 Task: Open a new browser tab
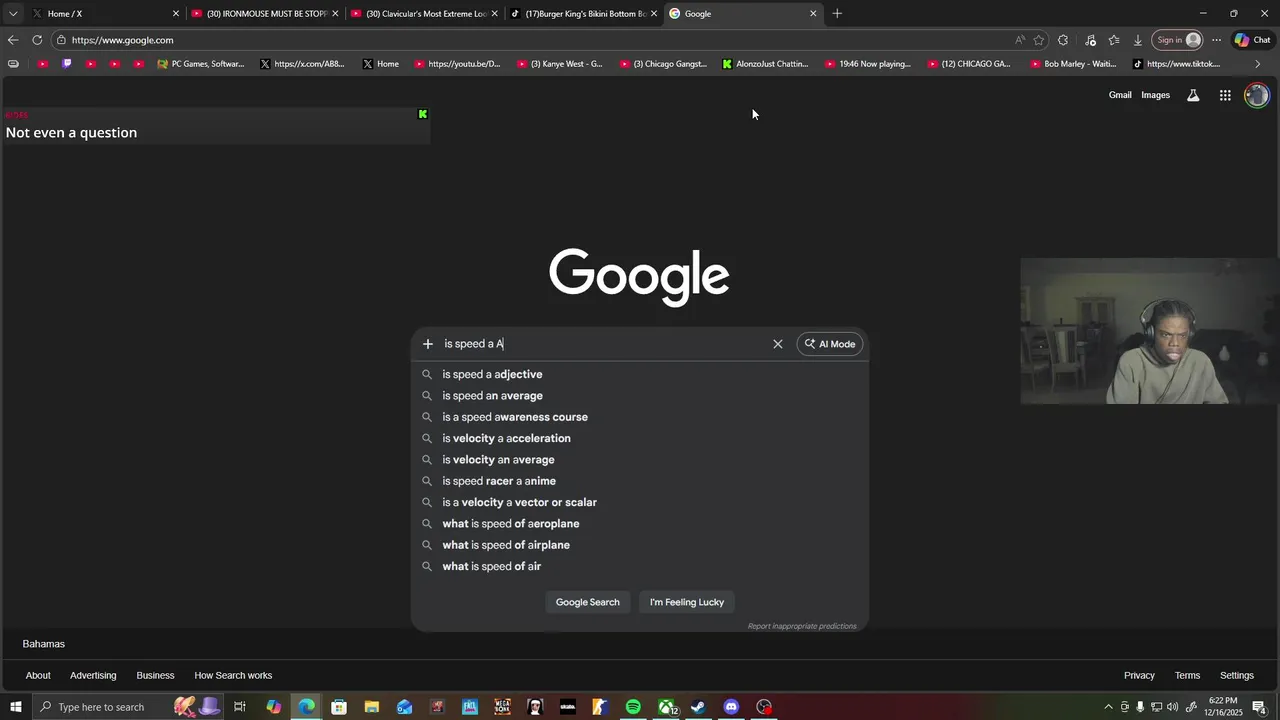[x=837, y=14]
